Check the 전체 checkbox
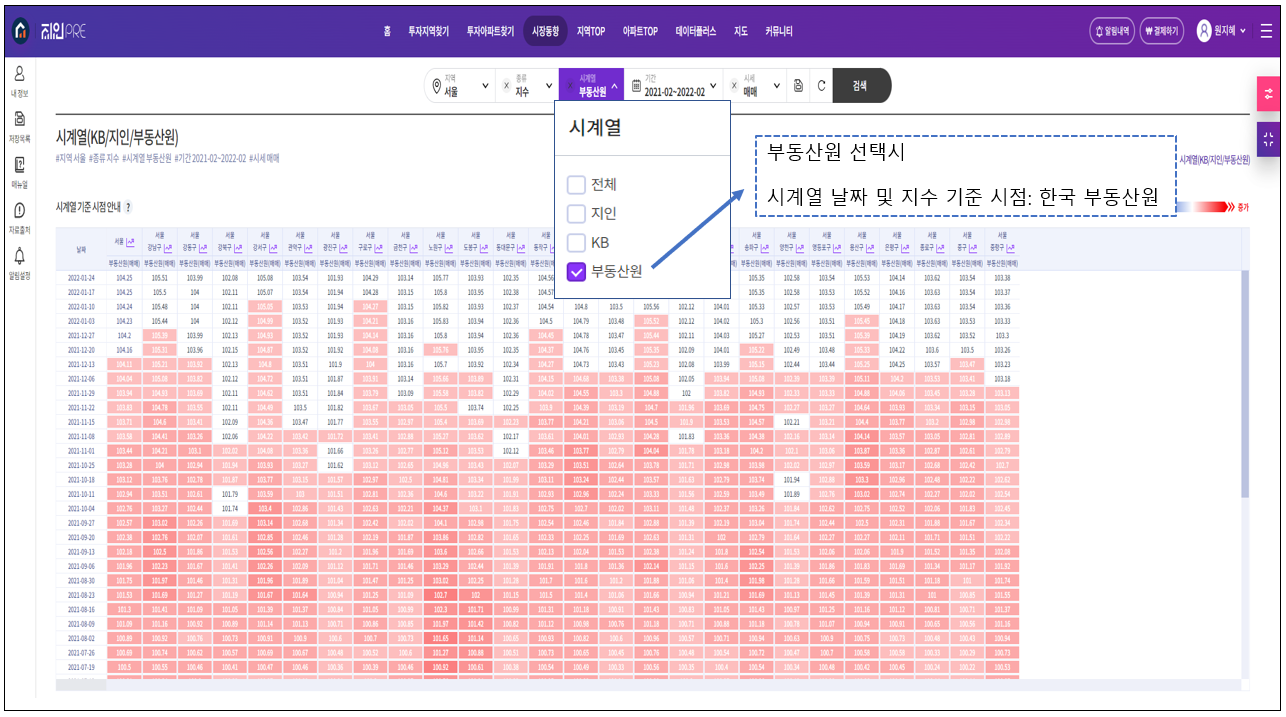 click(x=576, y=185)
